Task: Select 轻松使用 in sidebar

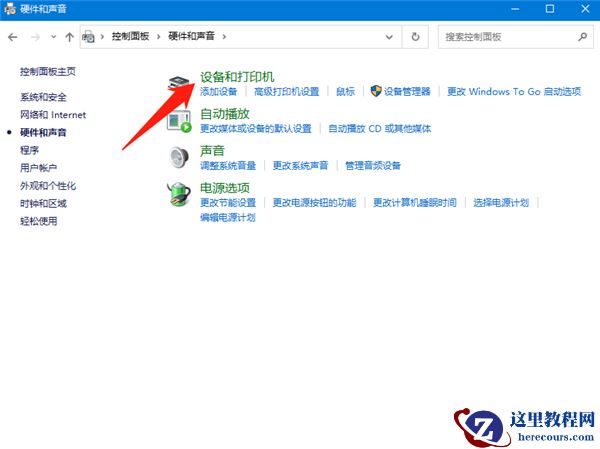Action: tap(39, 221)
